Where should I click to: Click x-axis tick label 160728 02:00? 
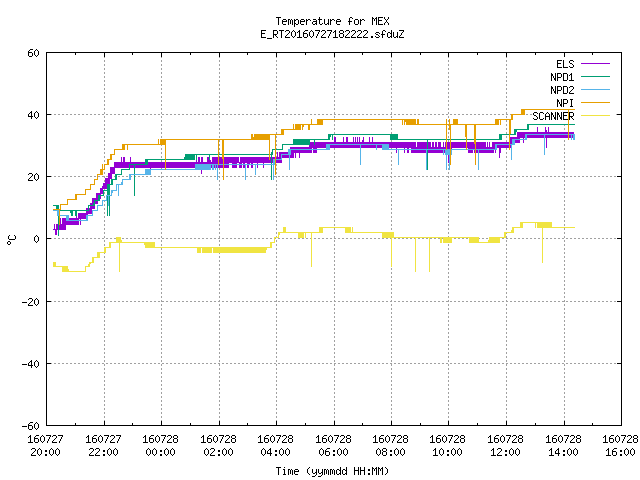pyautogui.click(x=218, y=446)
